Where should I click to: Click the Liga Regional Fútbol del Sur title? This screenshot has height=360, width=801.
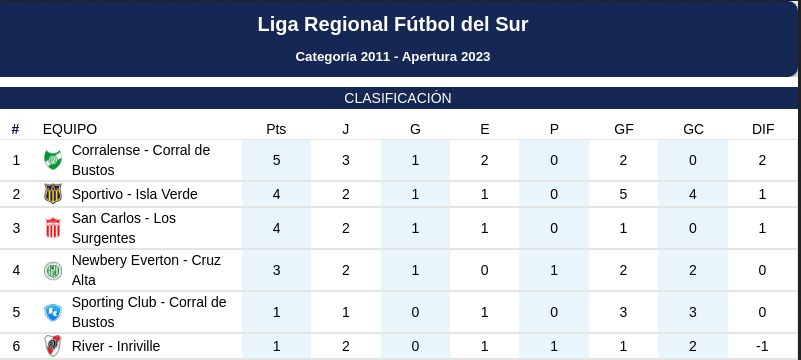coord(392,25)
